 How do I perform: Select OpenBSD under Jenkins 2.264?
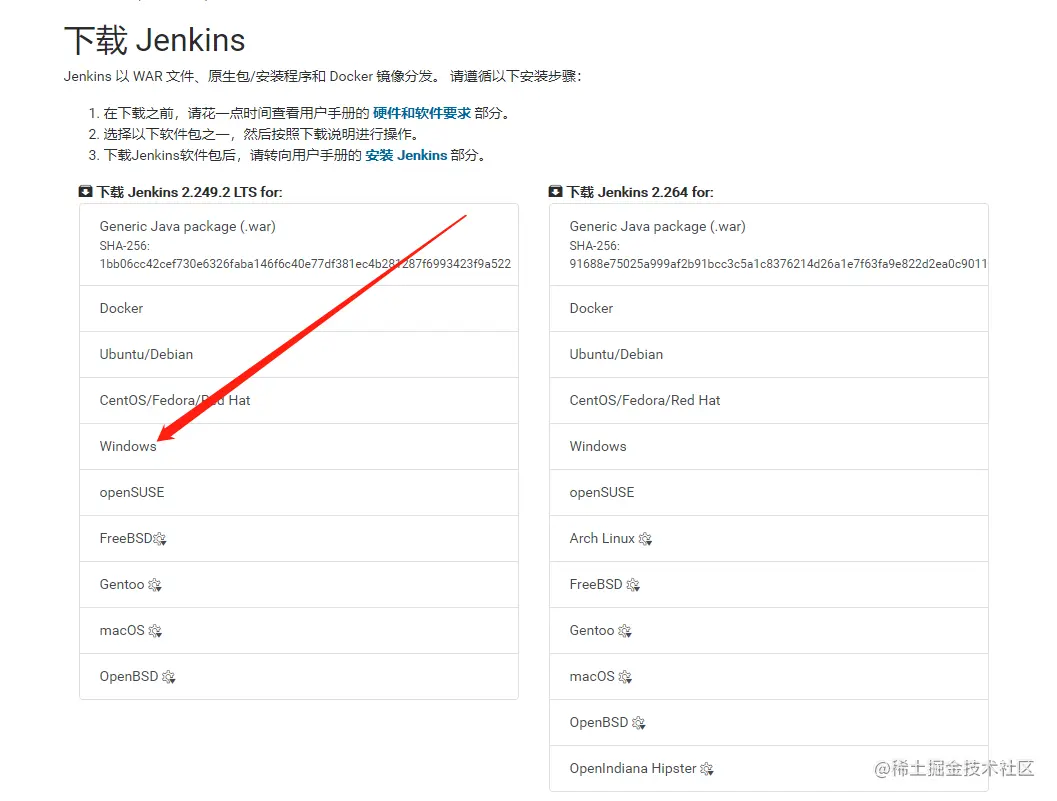768,723
